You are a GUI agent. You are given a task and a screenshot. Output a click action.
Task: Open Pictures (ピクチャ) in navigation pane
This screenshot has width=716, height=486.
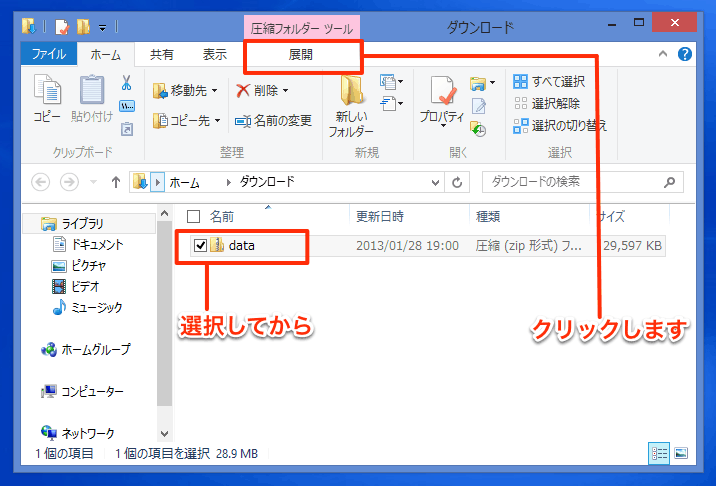79,265
